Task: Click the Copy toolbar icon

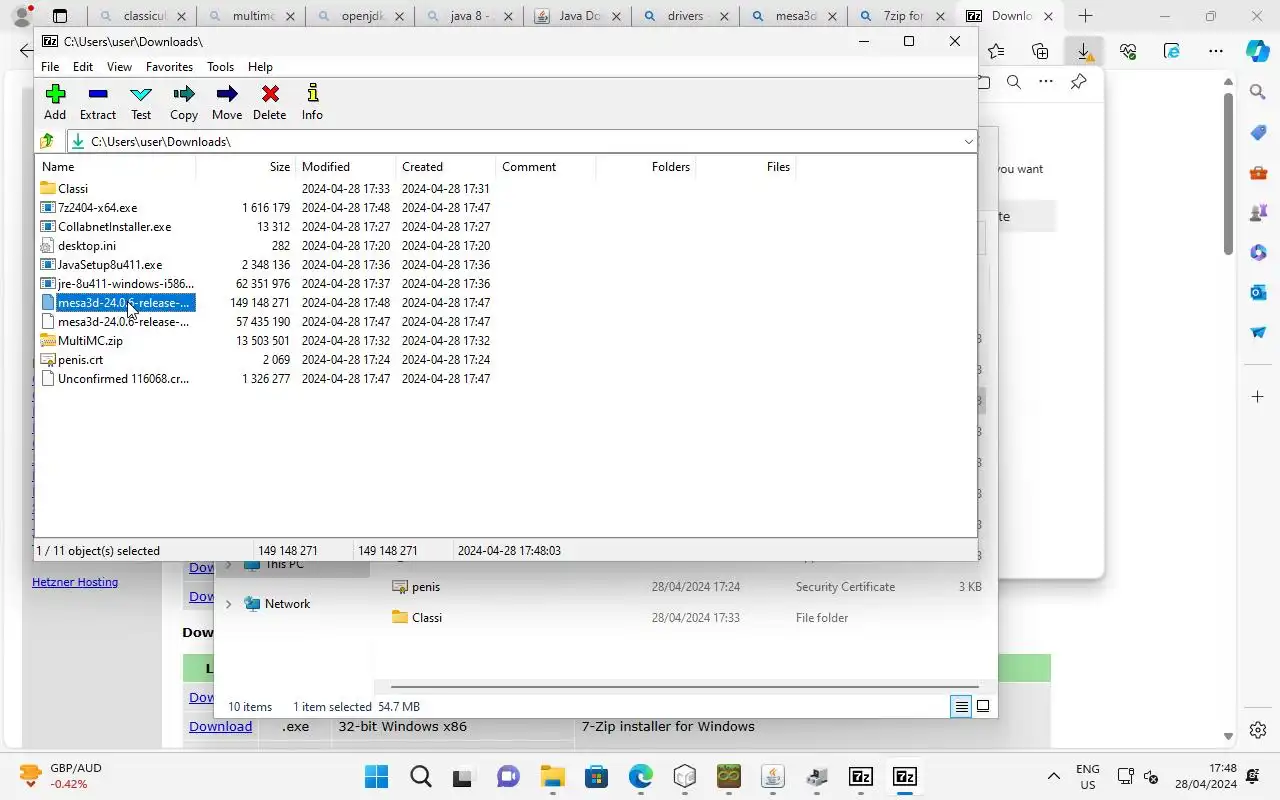Action: (184, 102)
